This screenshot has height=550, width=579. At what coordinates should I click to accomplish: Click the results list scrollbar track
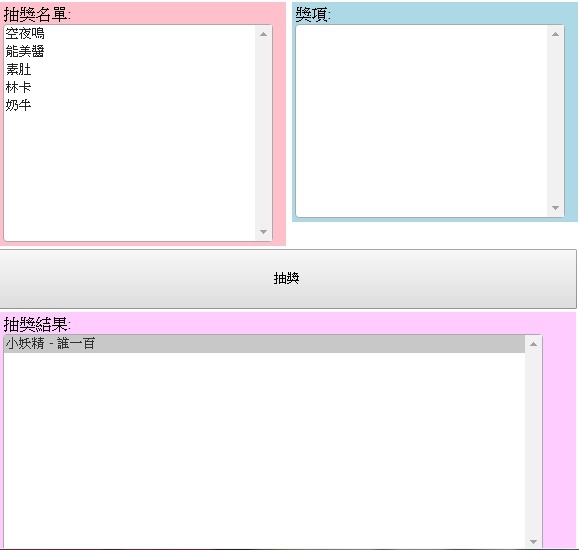[533, 443]
